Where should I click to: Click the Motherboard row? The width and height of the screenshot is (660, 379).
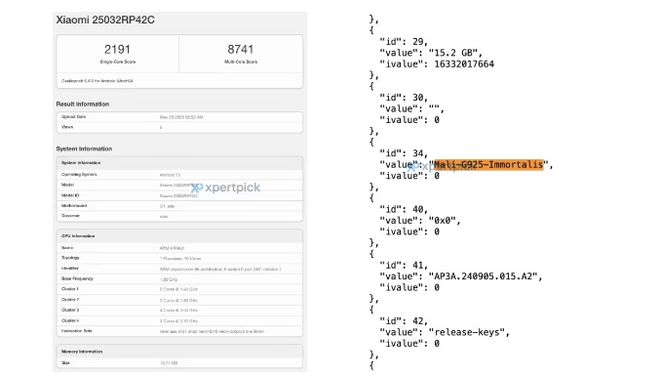click(x=180, y=206)
